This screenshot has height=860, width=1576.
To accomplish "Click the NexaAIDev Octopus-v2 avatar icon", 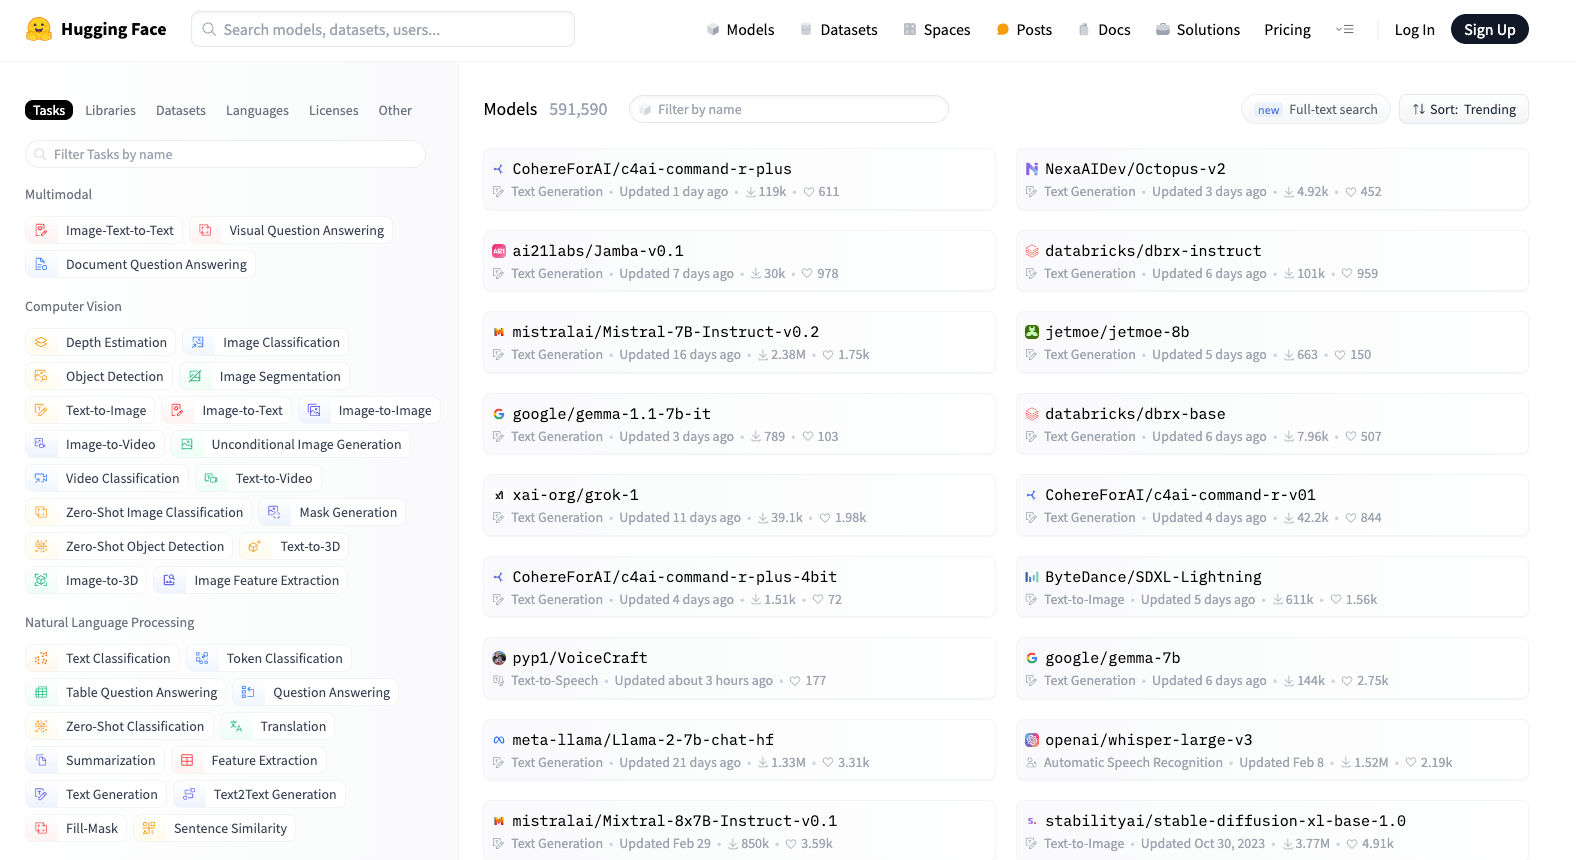I will point(1031,169).
